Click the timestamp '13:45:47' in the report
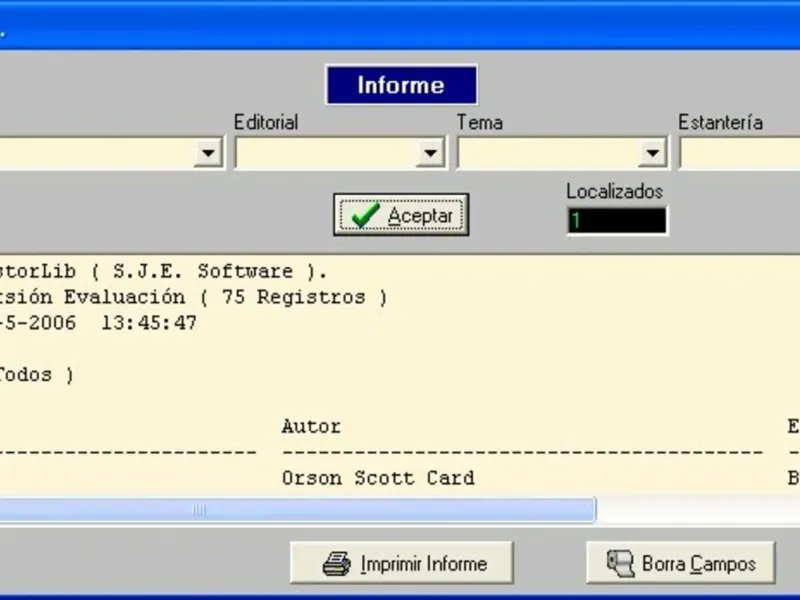Screen dimensions: 800x600 tap(149, 323)
